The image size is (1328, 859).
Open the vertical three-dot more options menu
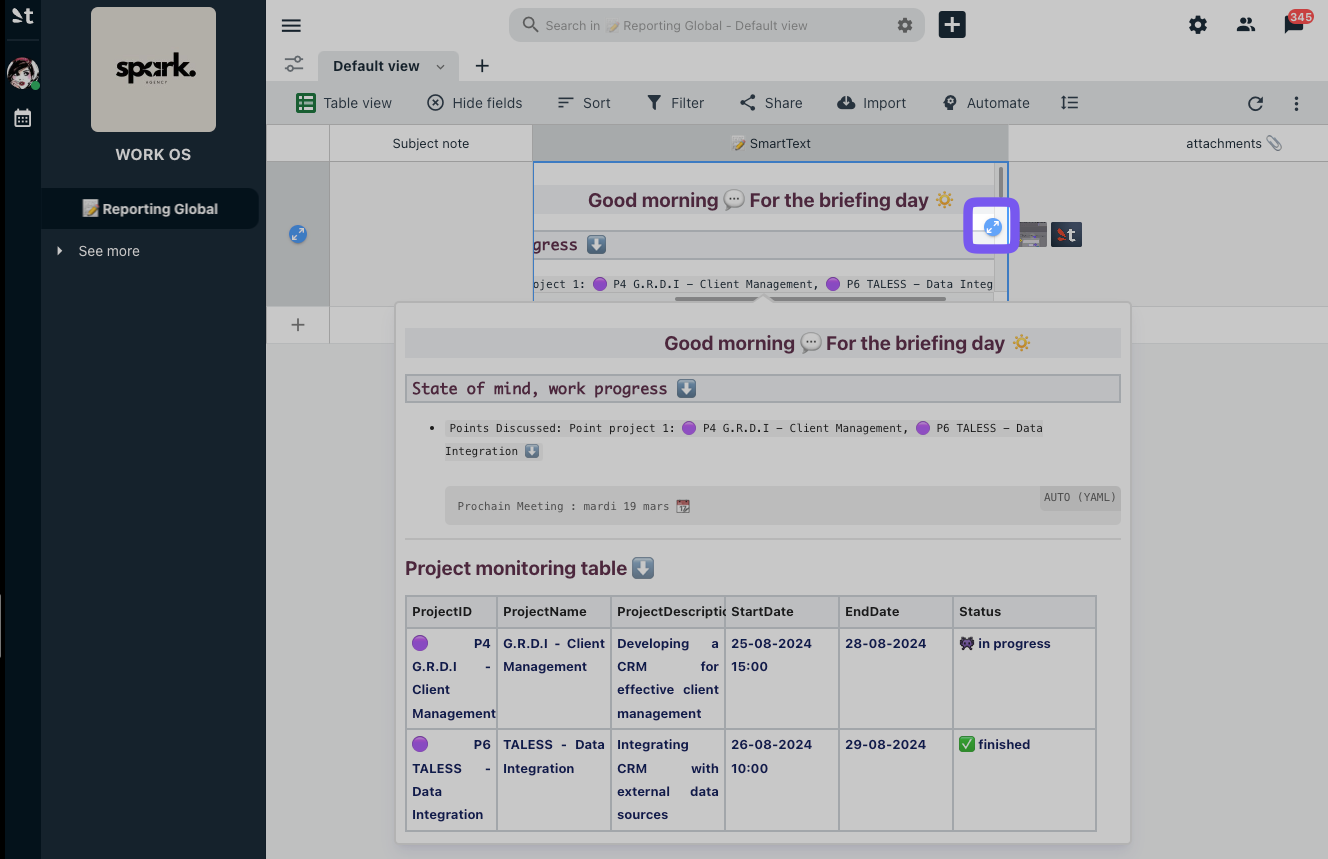[1296, 103]
